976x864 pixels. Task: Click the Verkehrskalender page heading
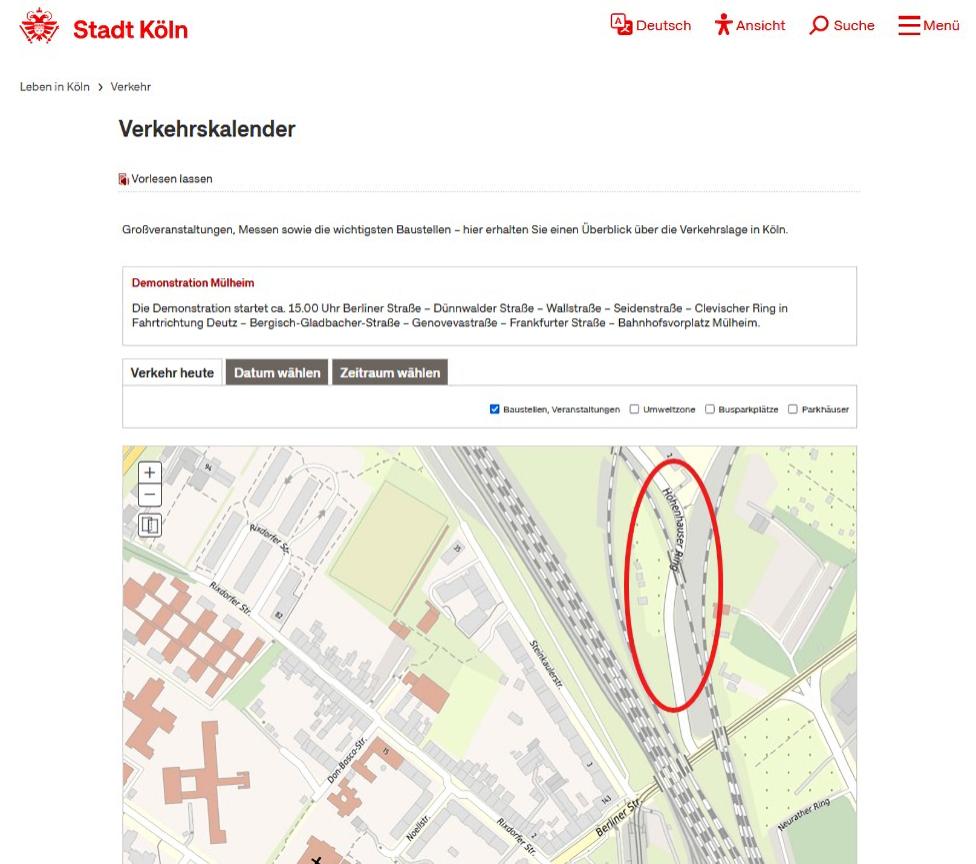click(x=207, y=129)
